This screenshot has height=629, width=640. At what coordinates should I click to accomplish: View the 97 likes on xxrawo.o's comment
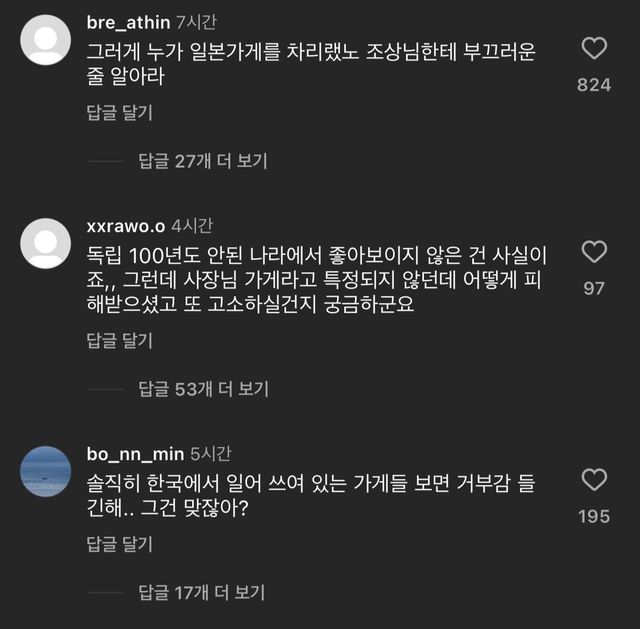594,288
